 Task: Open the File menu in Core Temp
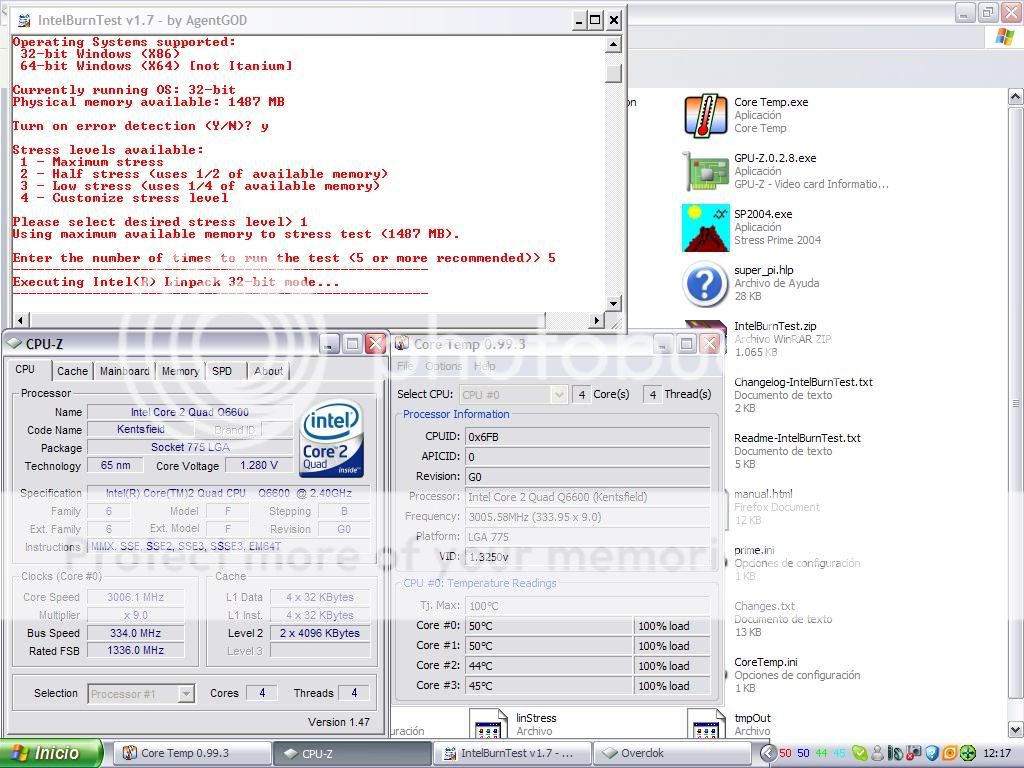point(406,366)
